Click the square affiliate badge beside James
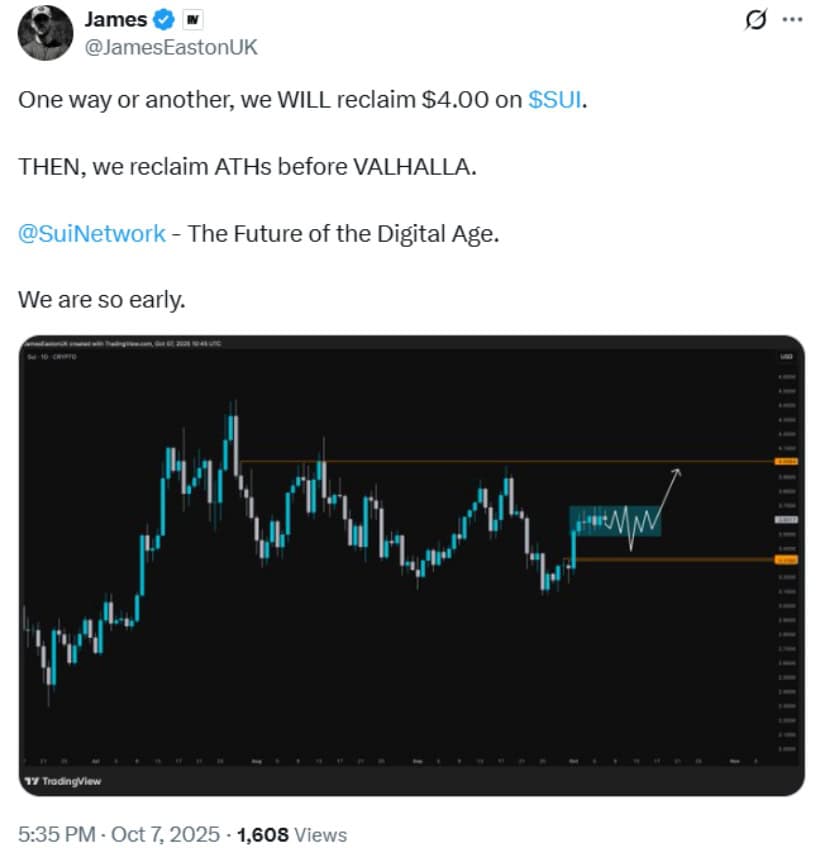This screenshot has width=825, height=848. pos(193,18)
